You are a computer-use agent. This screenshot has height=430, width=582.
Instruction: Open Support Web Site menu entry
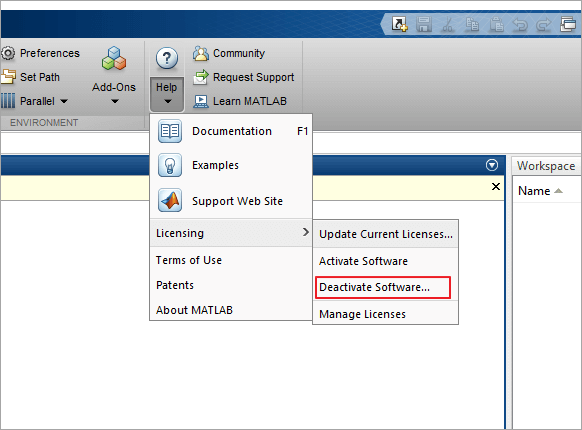point(231,201)
